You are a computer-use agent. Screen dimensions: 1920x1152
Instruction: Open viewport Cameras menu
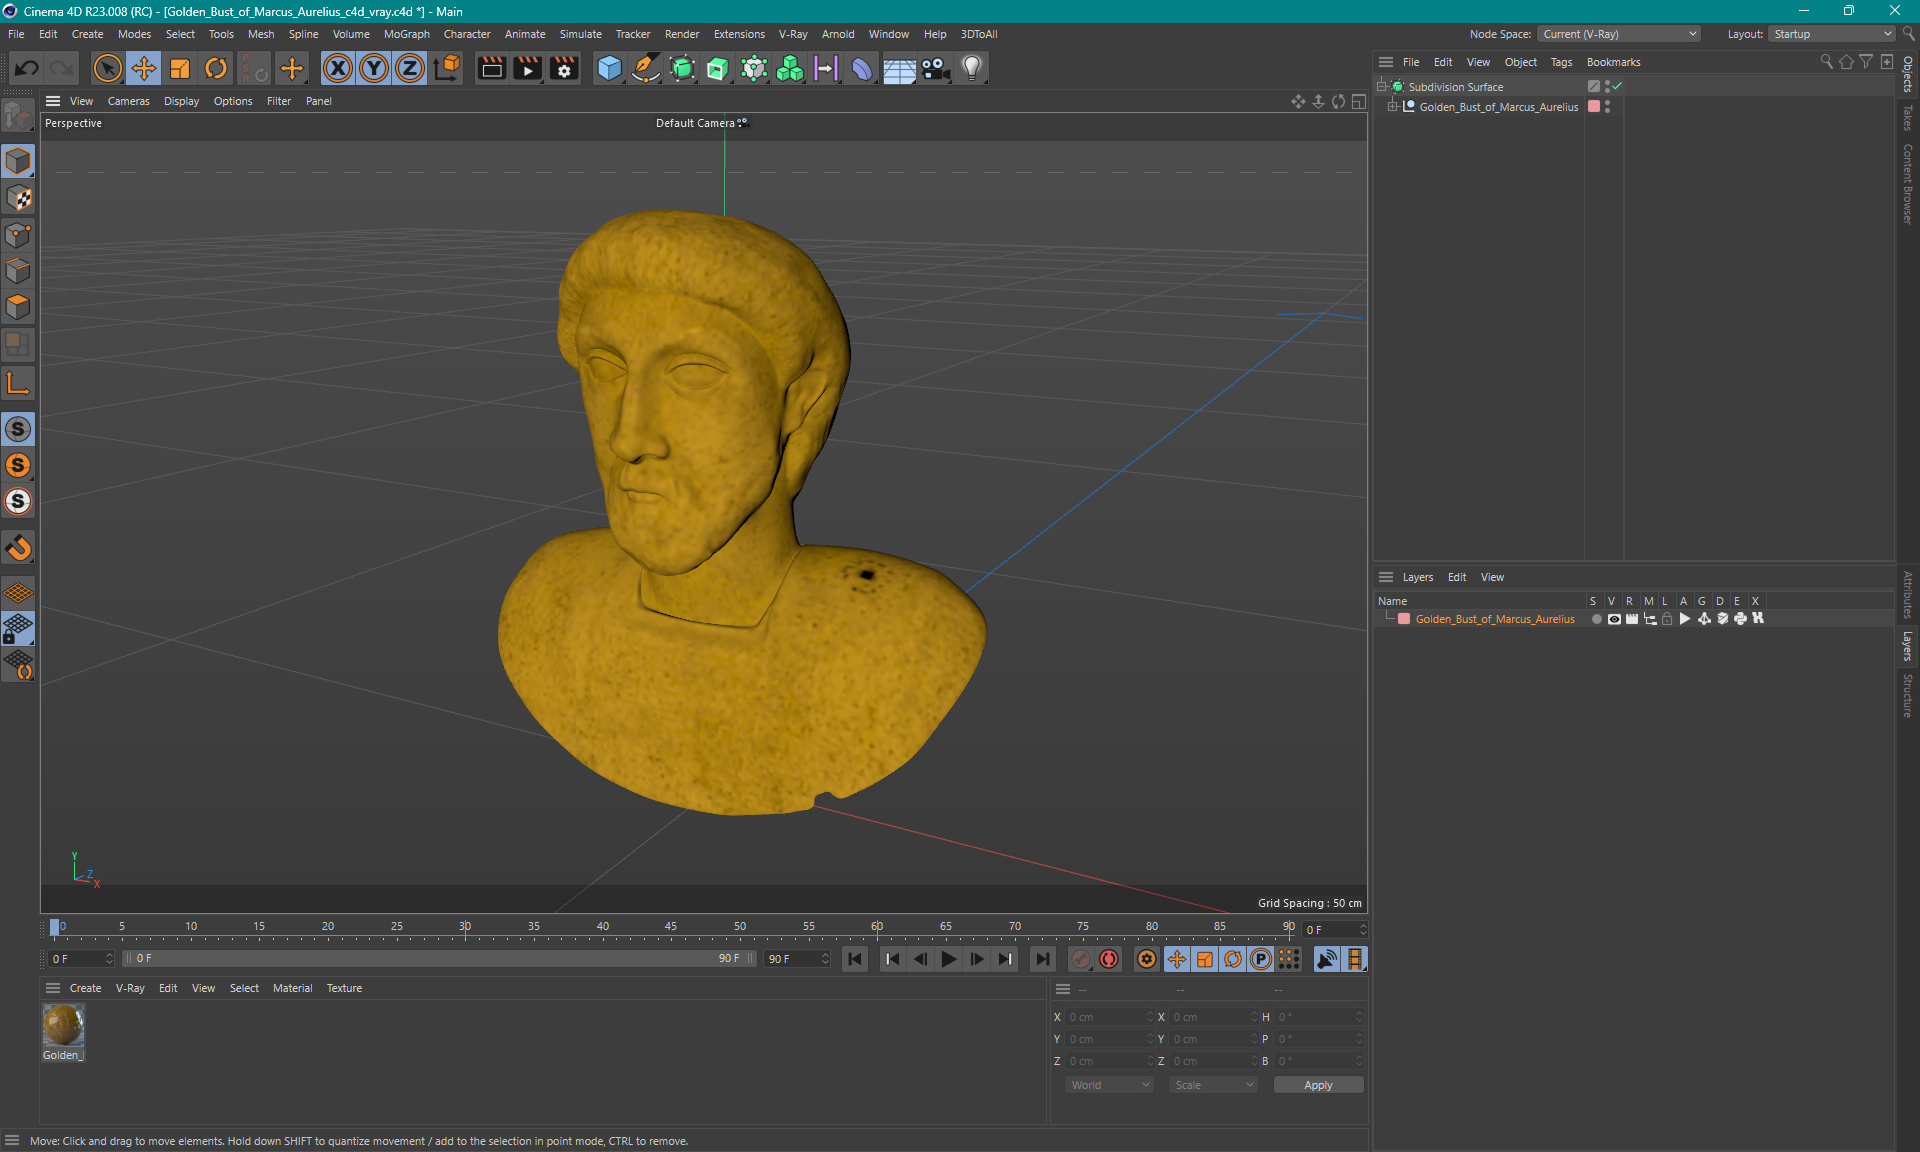click(128, 101)
